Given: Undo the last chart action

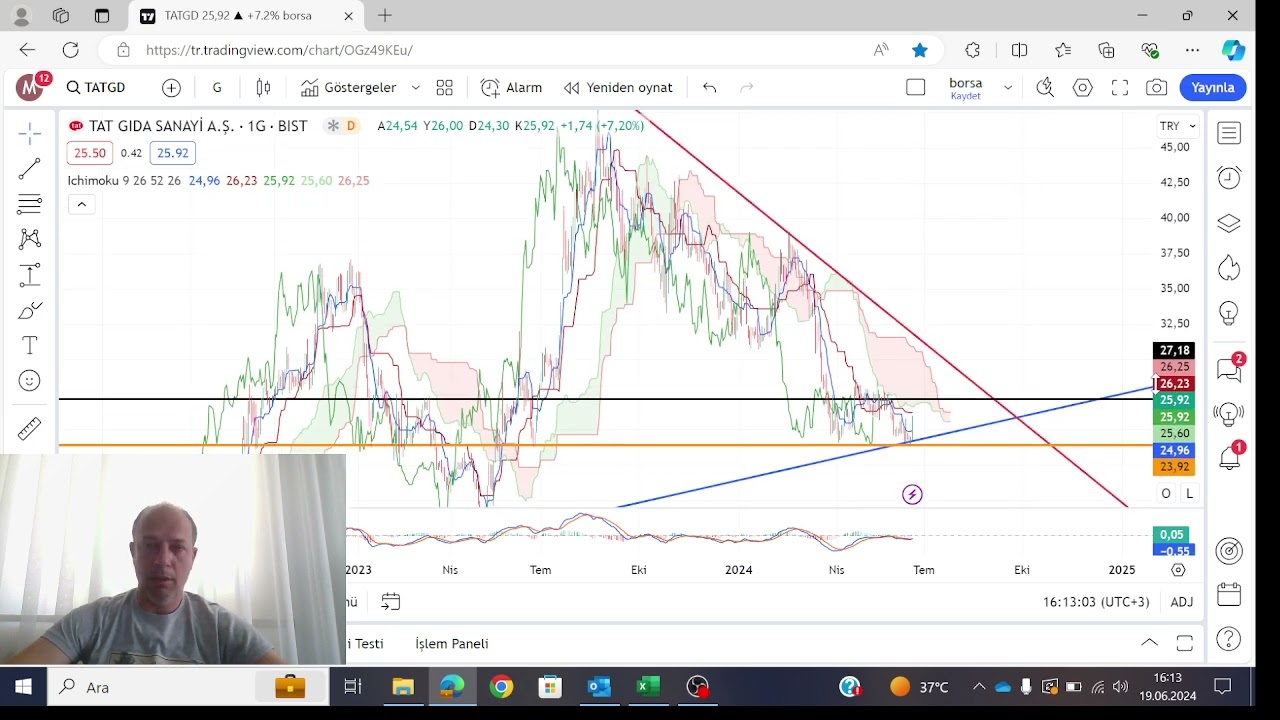Looking at the screenshot, I should [709, 88].
